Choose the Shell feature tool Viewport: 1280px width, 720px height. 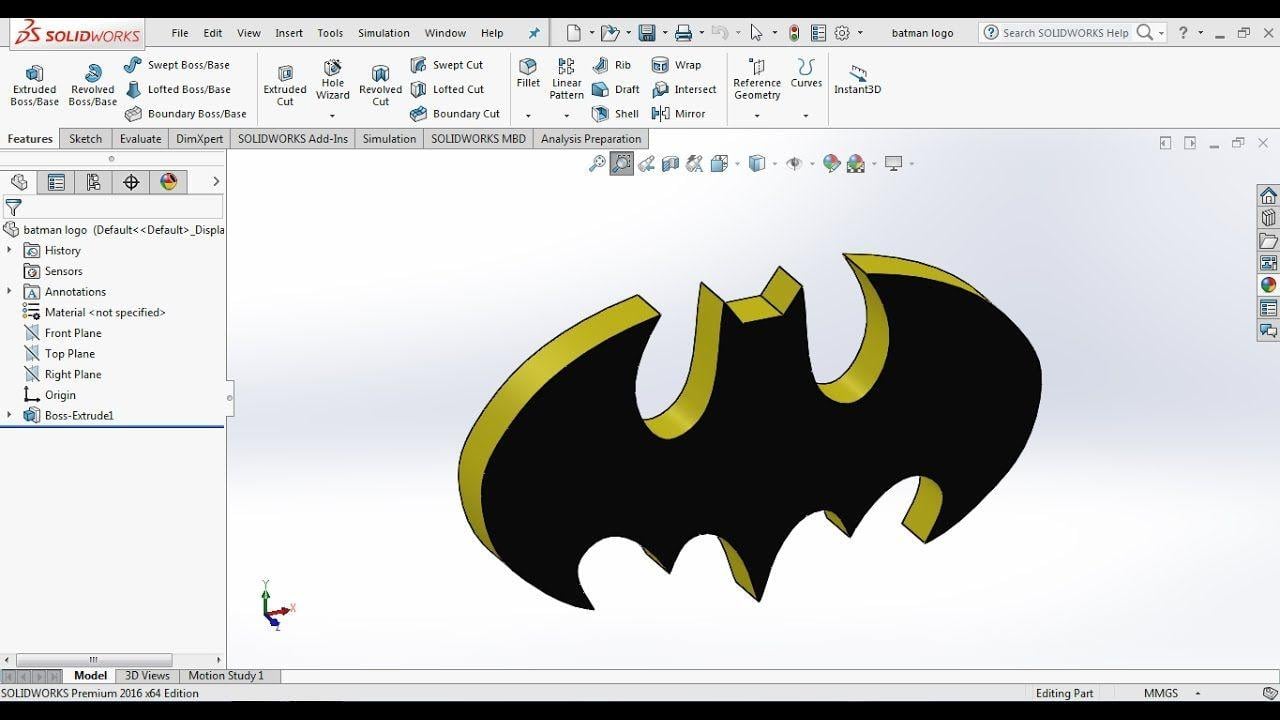pyautogui.click(x=614, y=114)
